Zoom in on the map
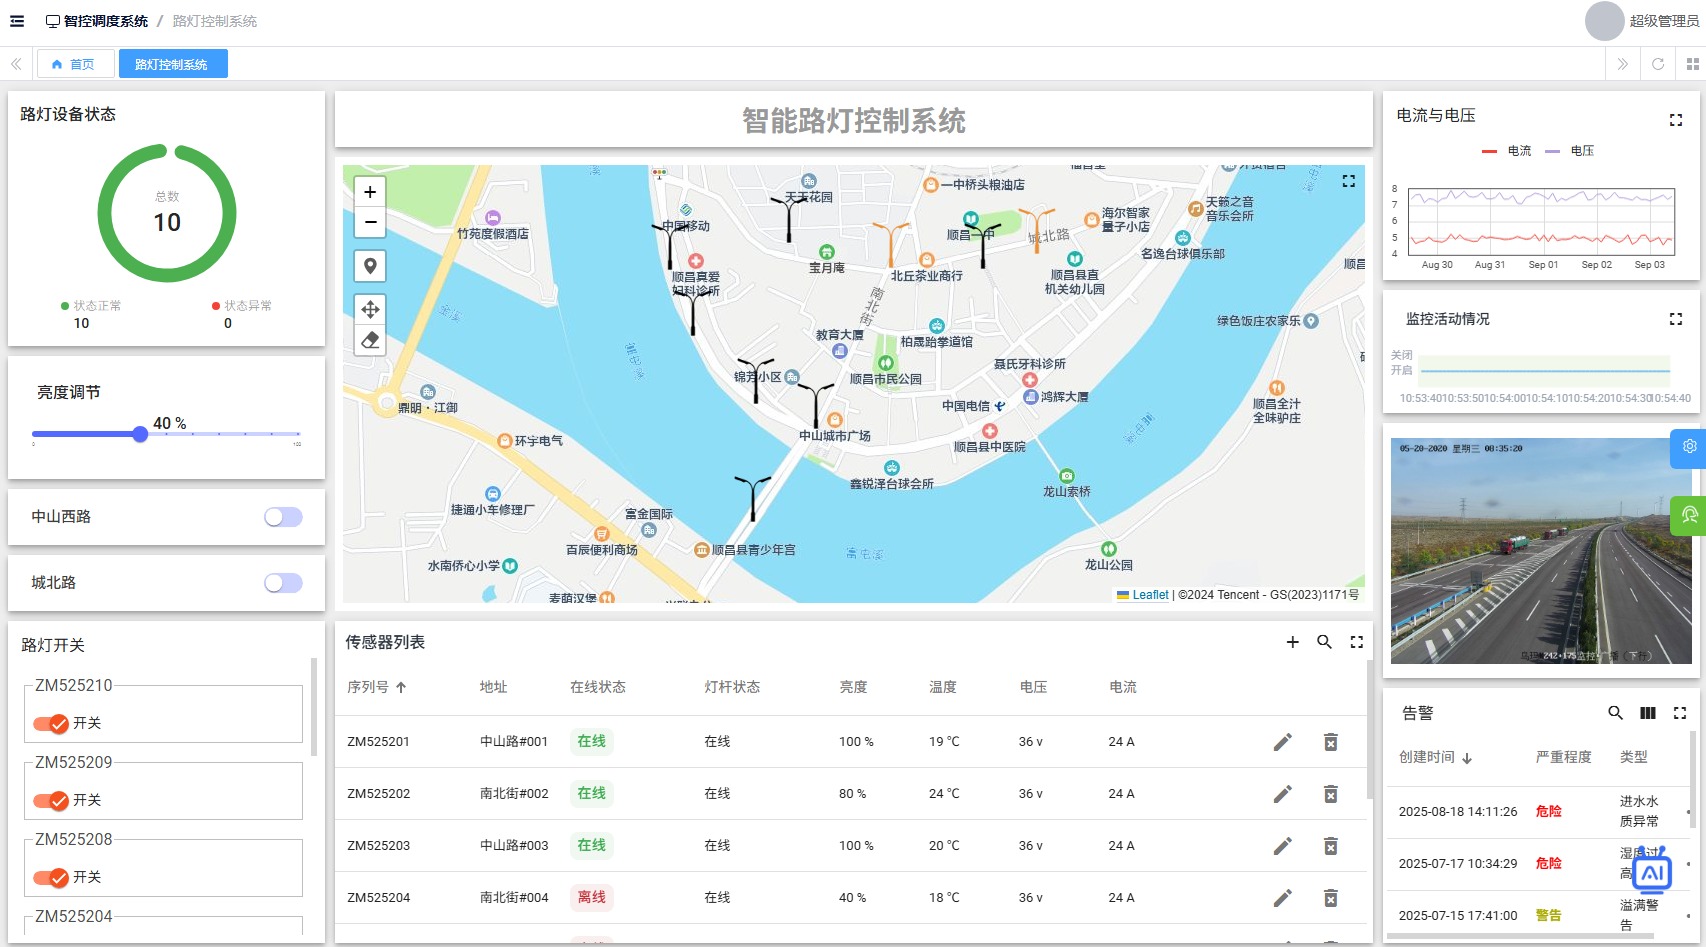Screen dimensions: 1706x947 click(x=370, y=192)
